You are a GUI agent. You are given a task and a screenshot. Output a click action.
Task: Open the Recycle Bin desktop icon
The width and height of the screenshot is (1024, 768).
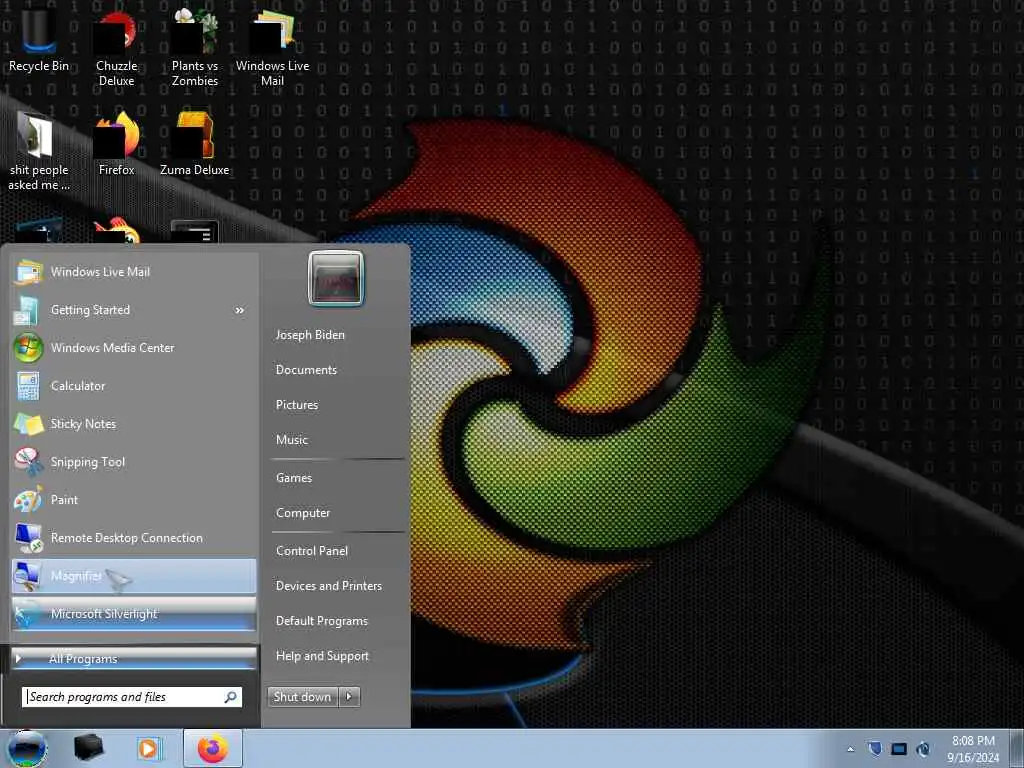pos(39,39)
